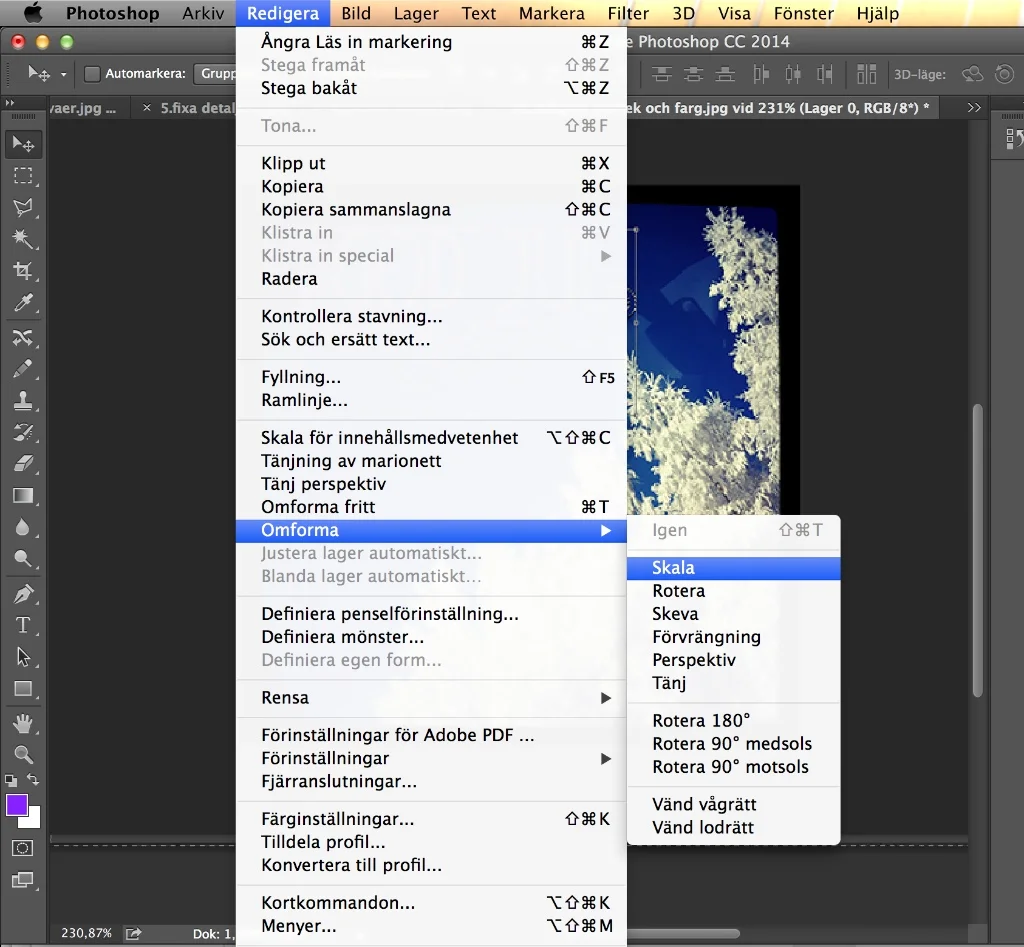Image resolution: width=1024 pixels, height=947 pixels.
Task: Select the Dodge tool
Action: (24, 558)
